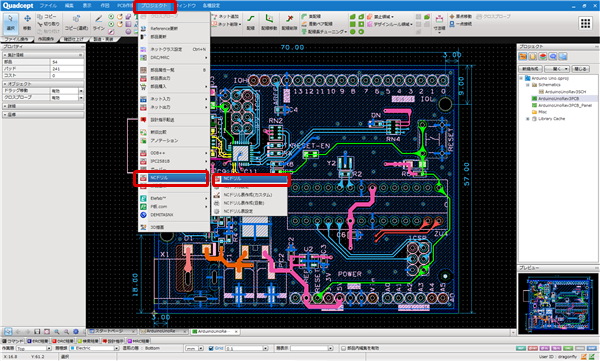
Task: Open the grid apps button at ribbon right
Action: click(585, 23)
